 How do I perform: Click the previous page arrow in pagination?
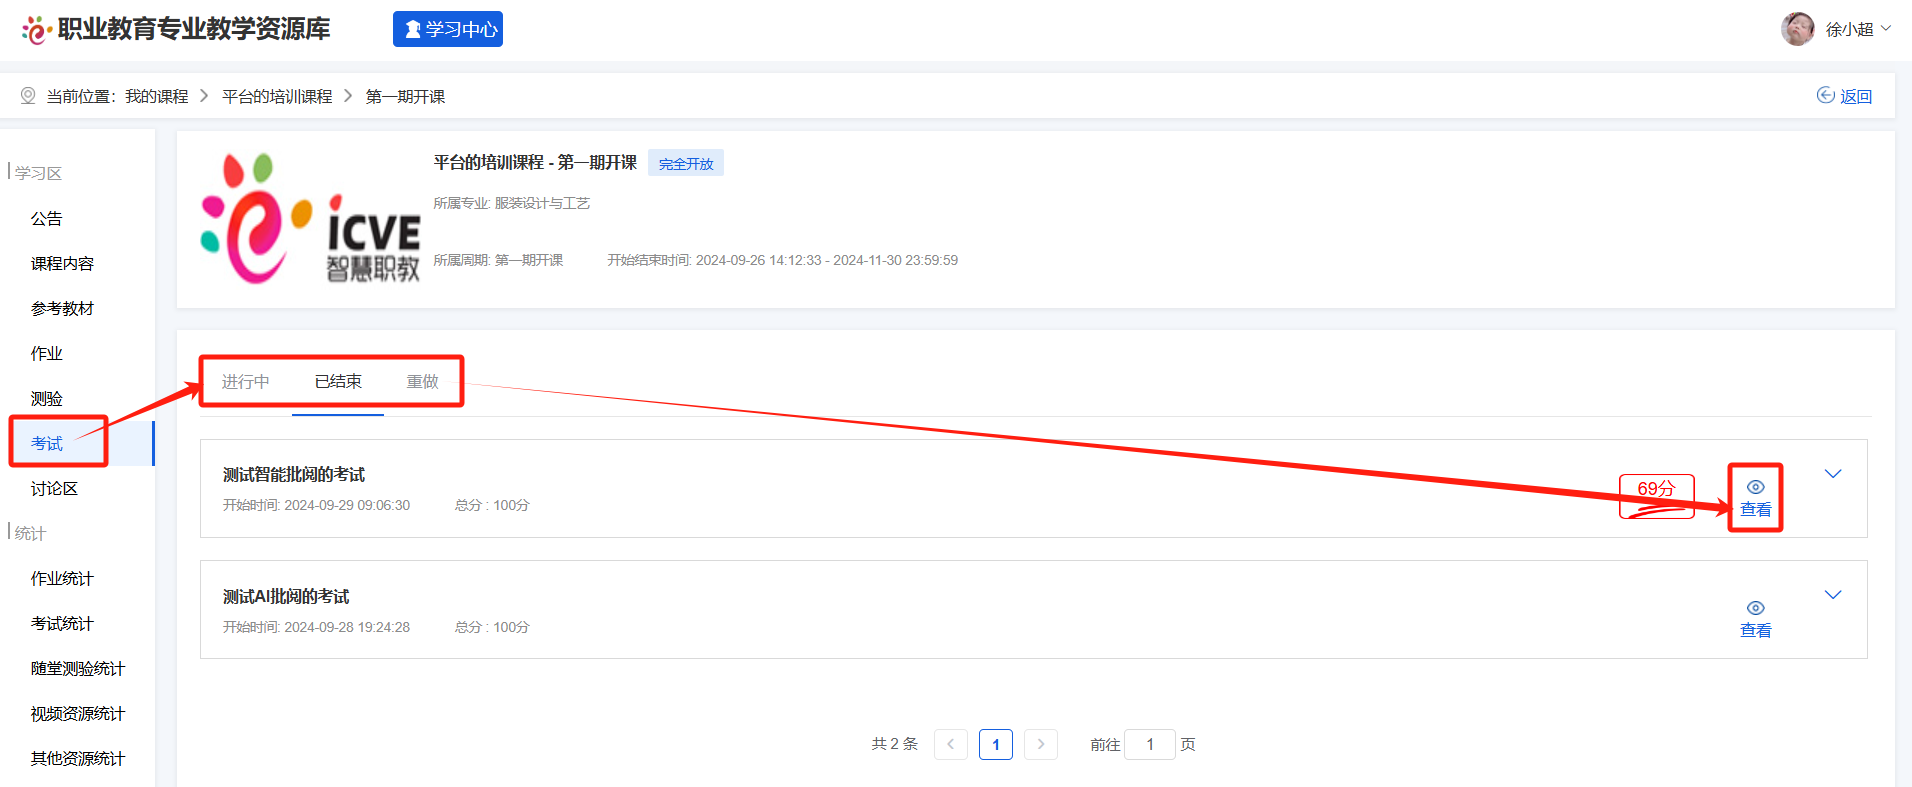(x=950, y=744)
